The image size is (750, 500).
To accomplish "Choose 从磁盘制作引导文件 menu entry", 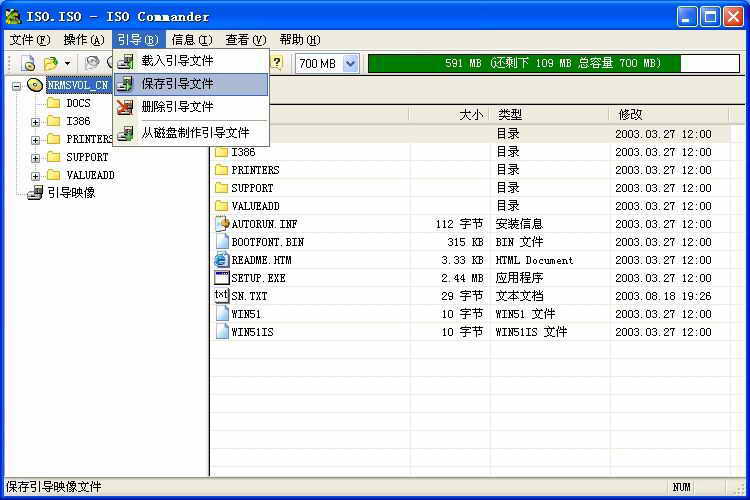I will coord(195,132).
